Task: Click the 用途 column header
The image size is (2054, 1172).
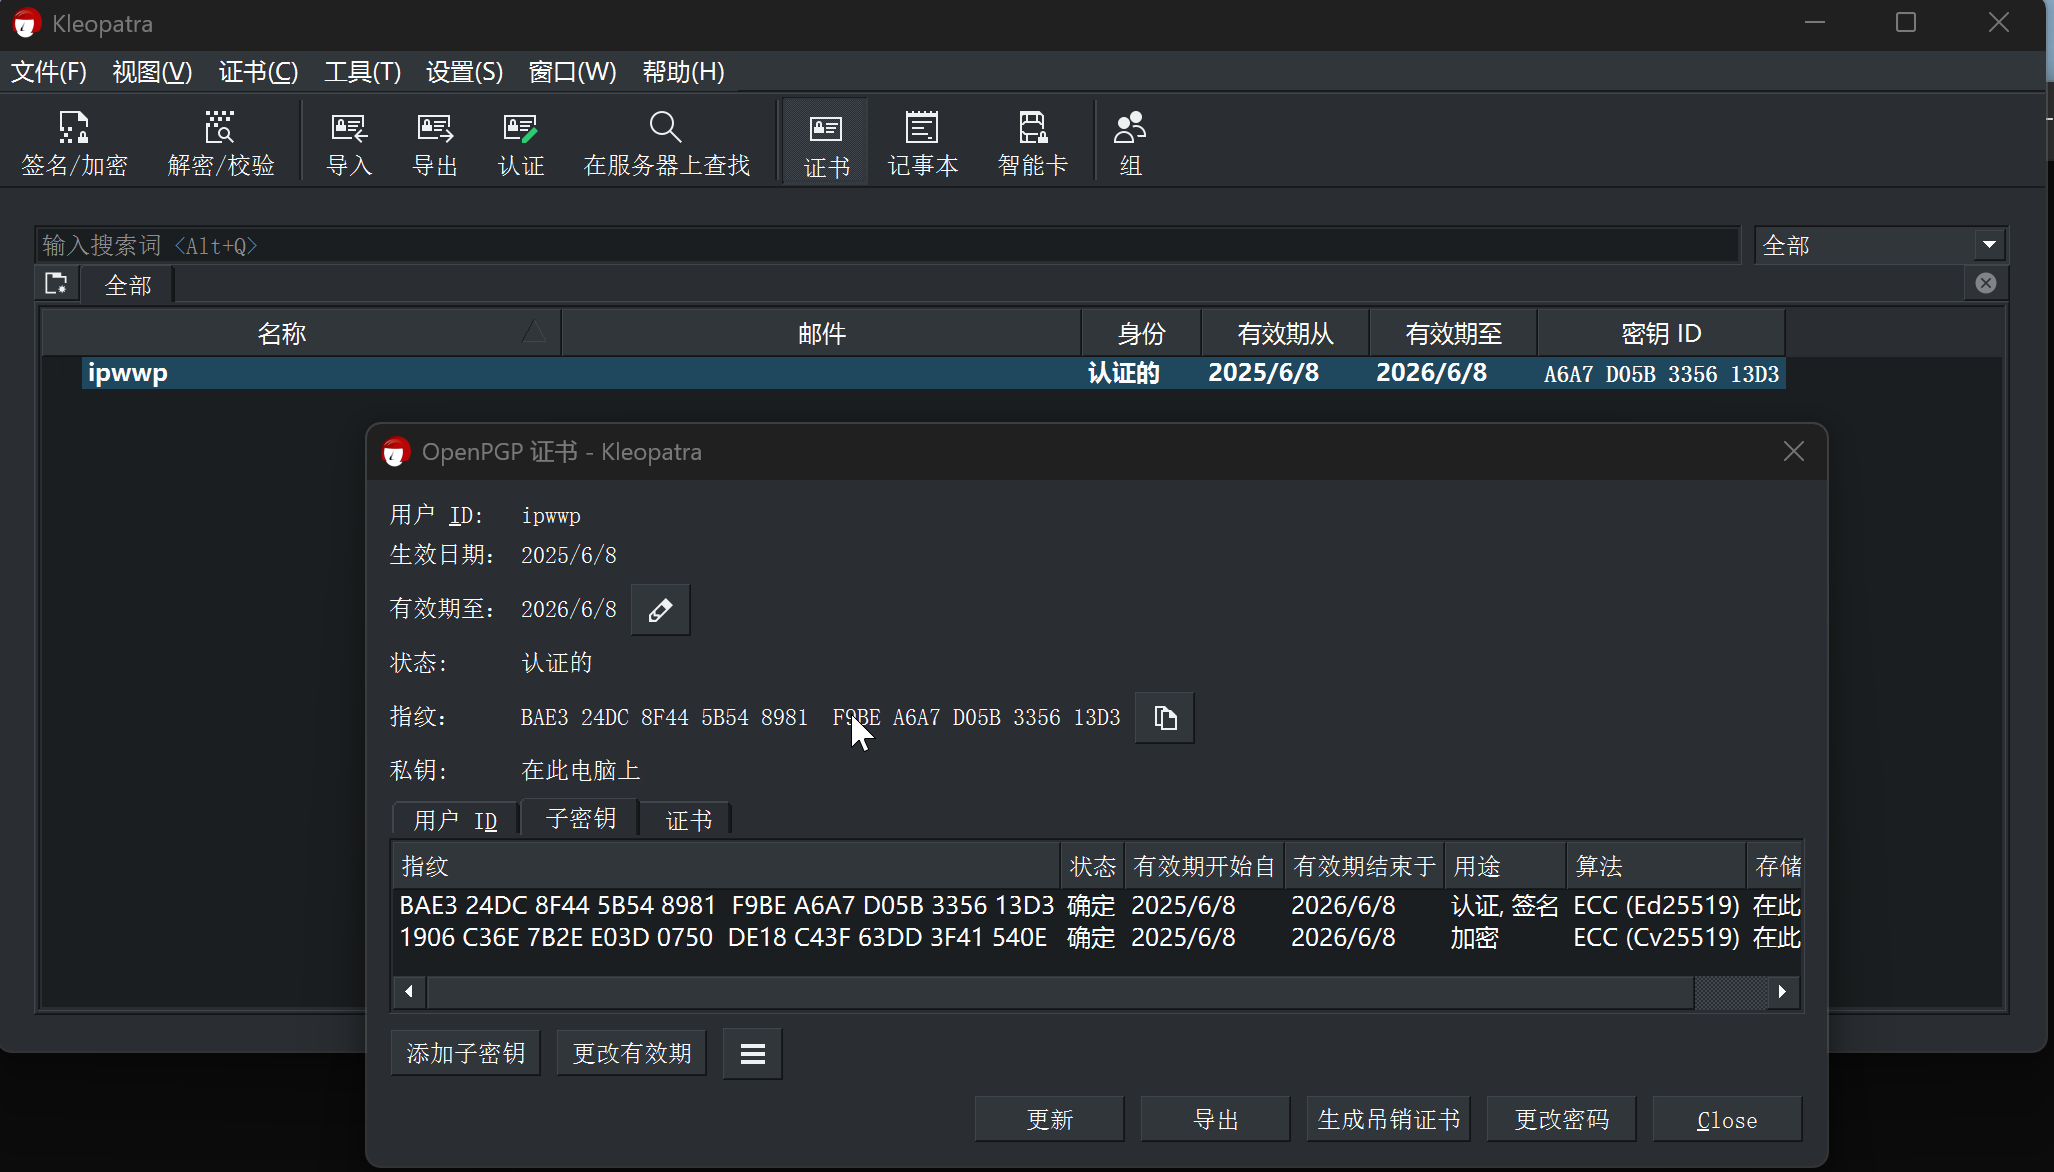Action: pyautogui.click(x=1505, y=866)
